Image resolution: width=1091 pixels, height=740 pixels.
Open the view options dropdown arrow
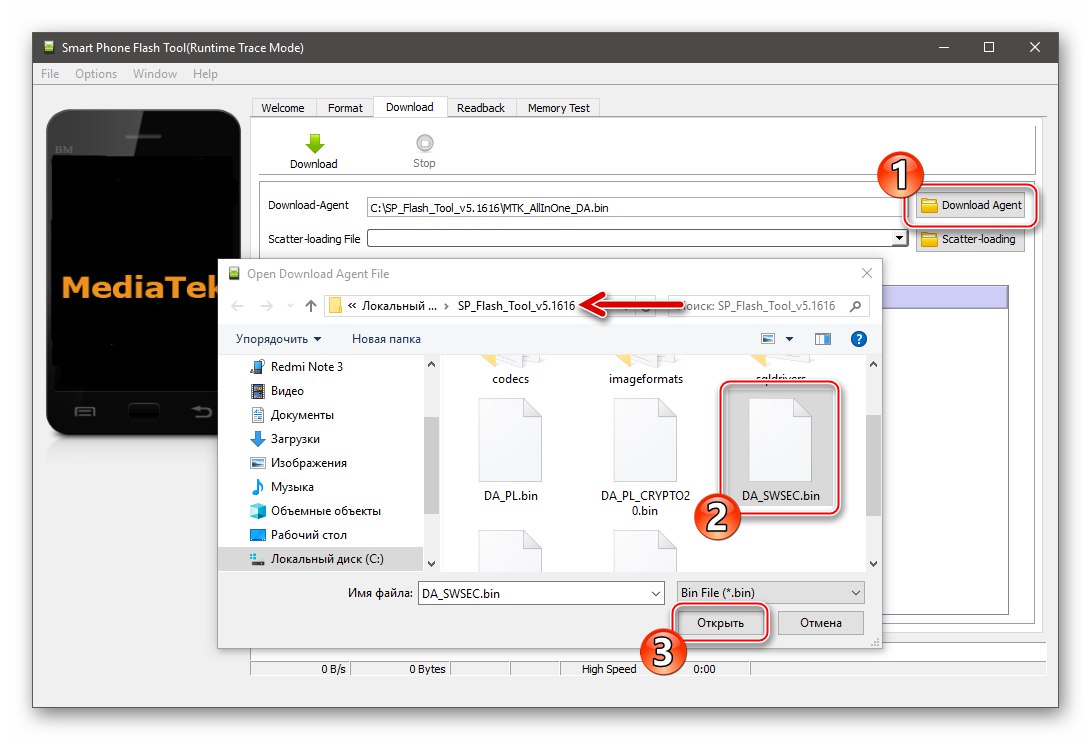click(x=790, y=339)
